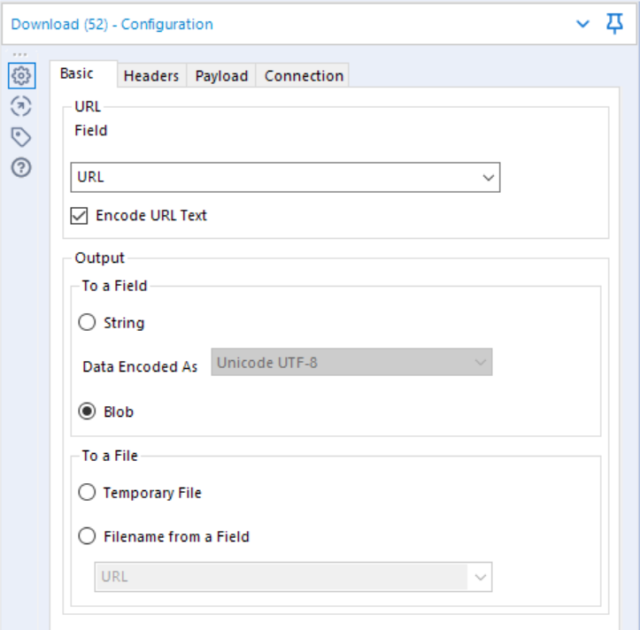Viewport: 640px width, 630px height.
Task: Open the Help question mark icon
Action: pyautogui.click(x=21, y=167)
